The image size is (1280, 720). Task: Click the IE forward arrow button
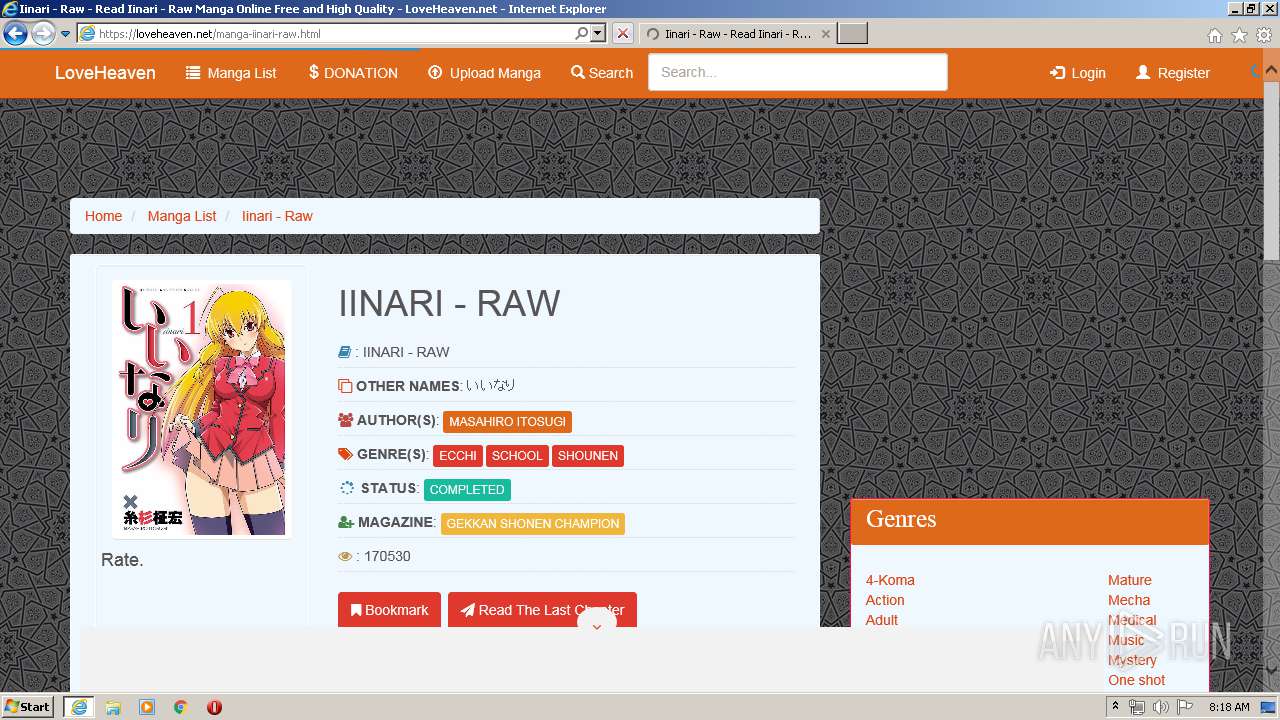[43, 33]
